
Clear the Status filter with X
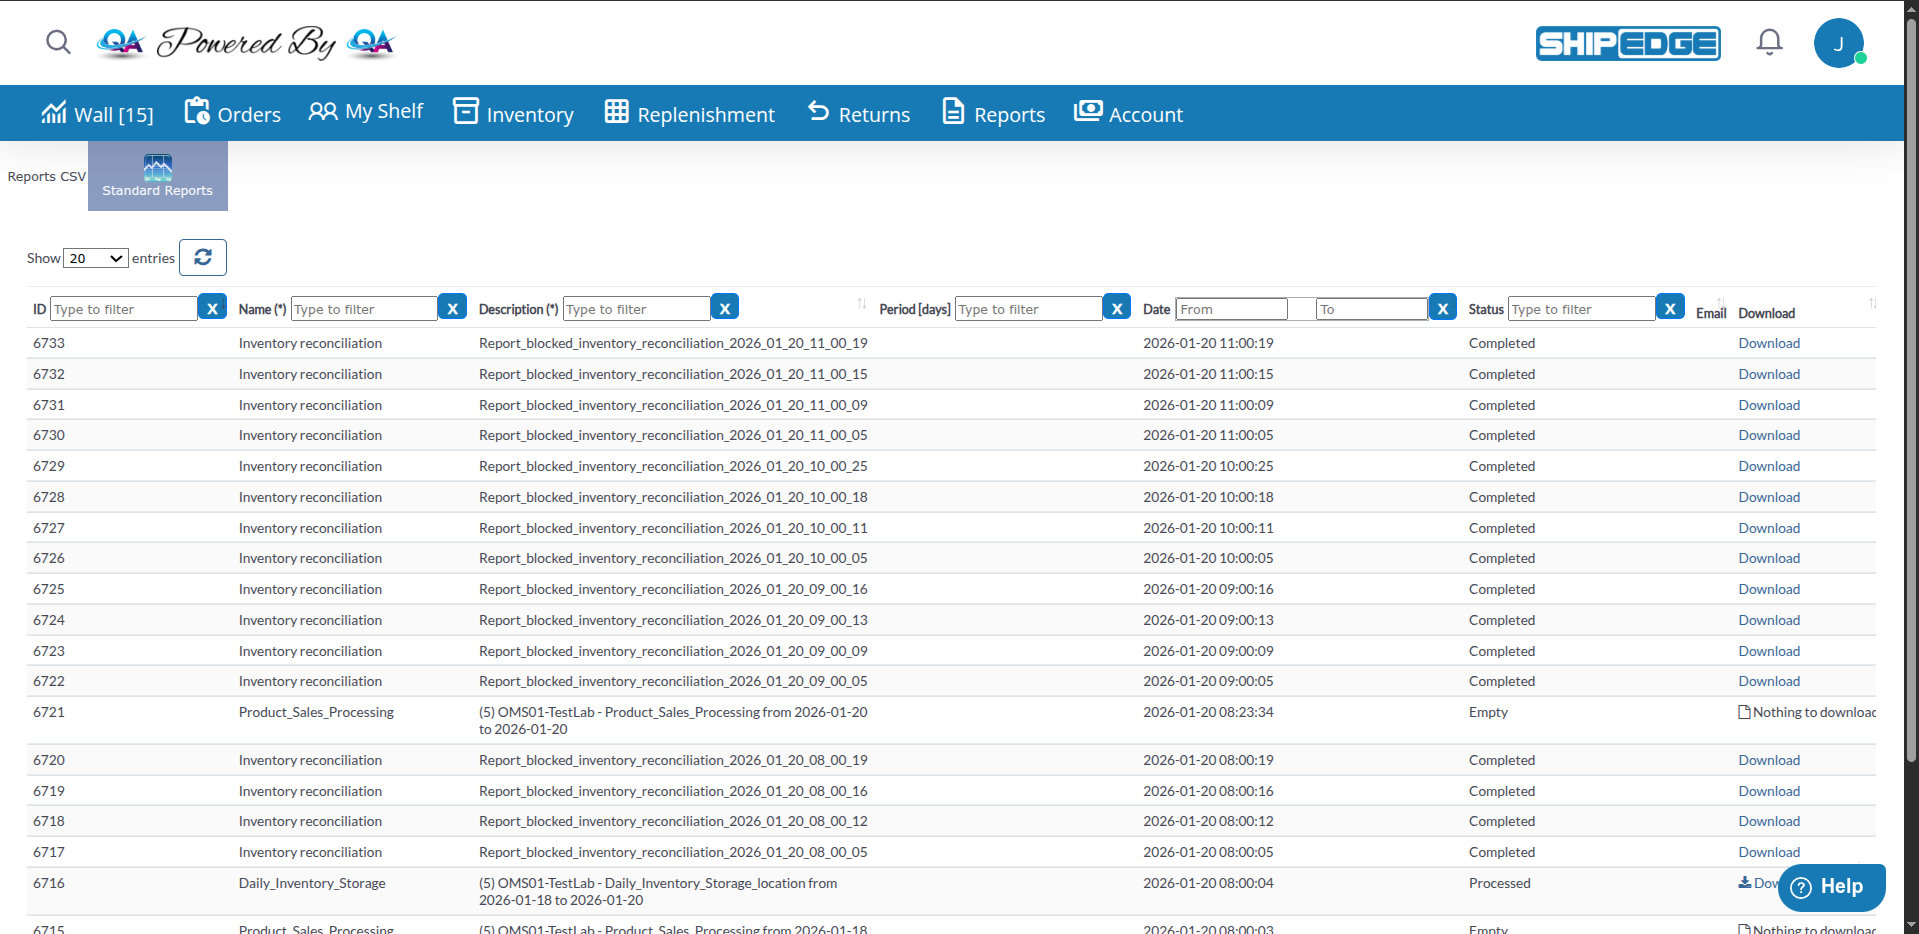(x=1670, y=308)
